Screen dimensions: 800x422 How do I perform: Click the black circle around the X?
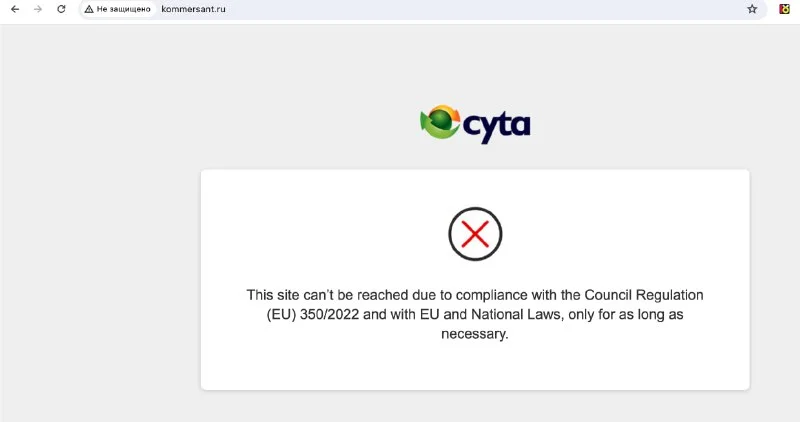point(475,234)
